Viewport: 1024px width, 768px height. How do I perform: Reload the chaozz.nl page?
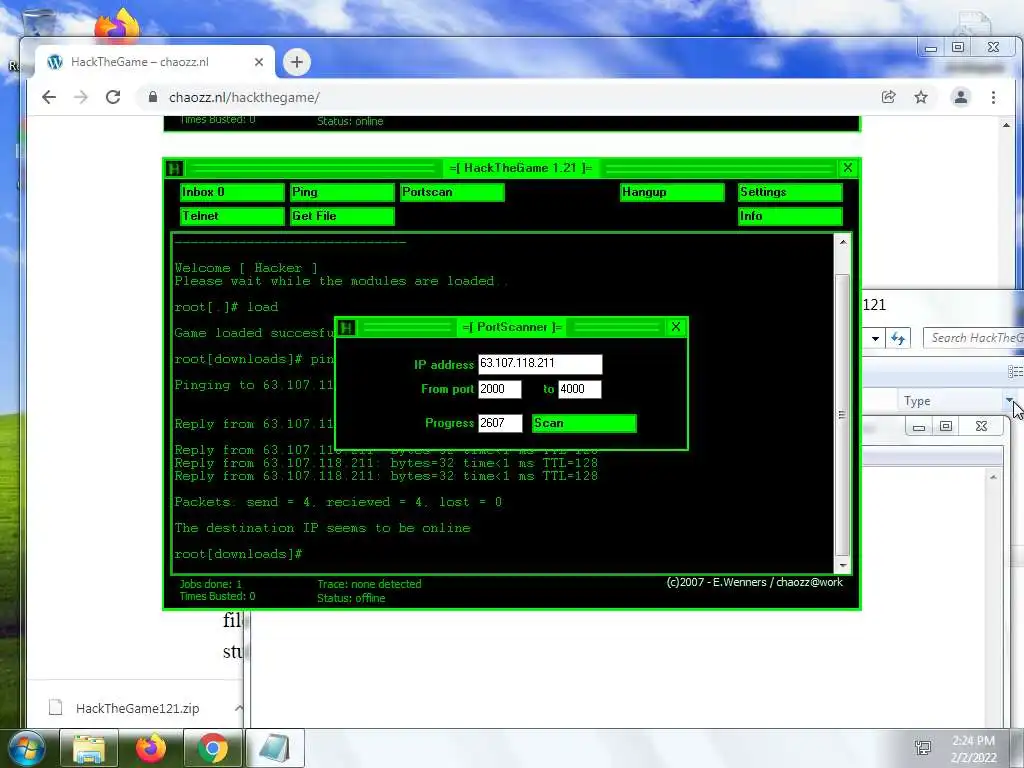[113, 97]
